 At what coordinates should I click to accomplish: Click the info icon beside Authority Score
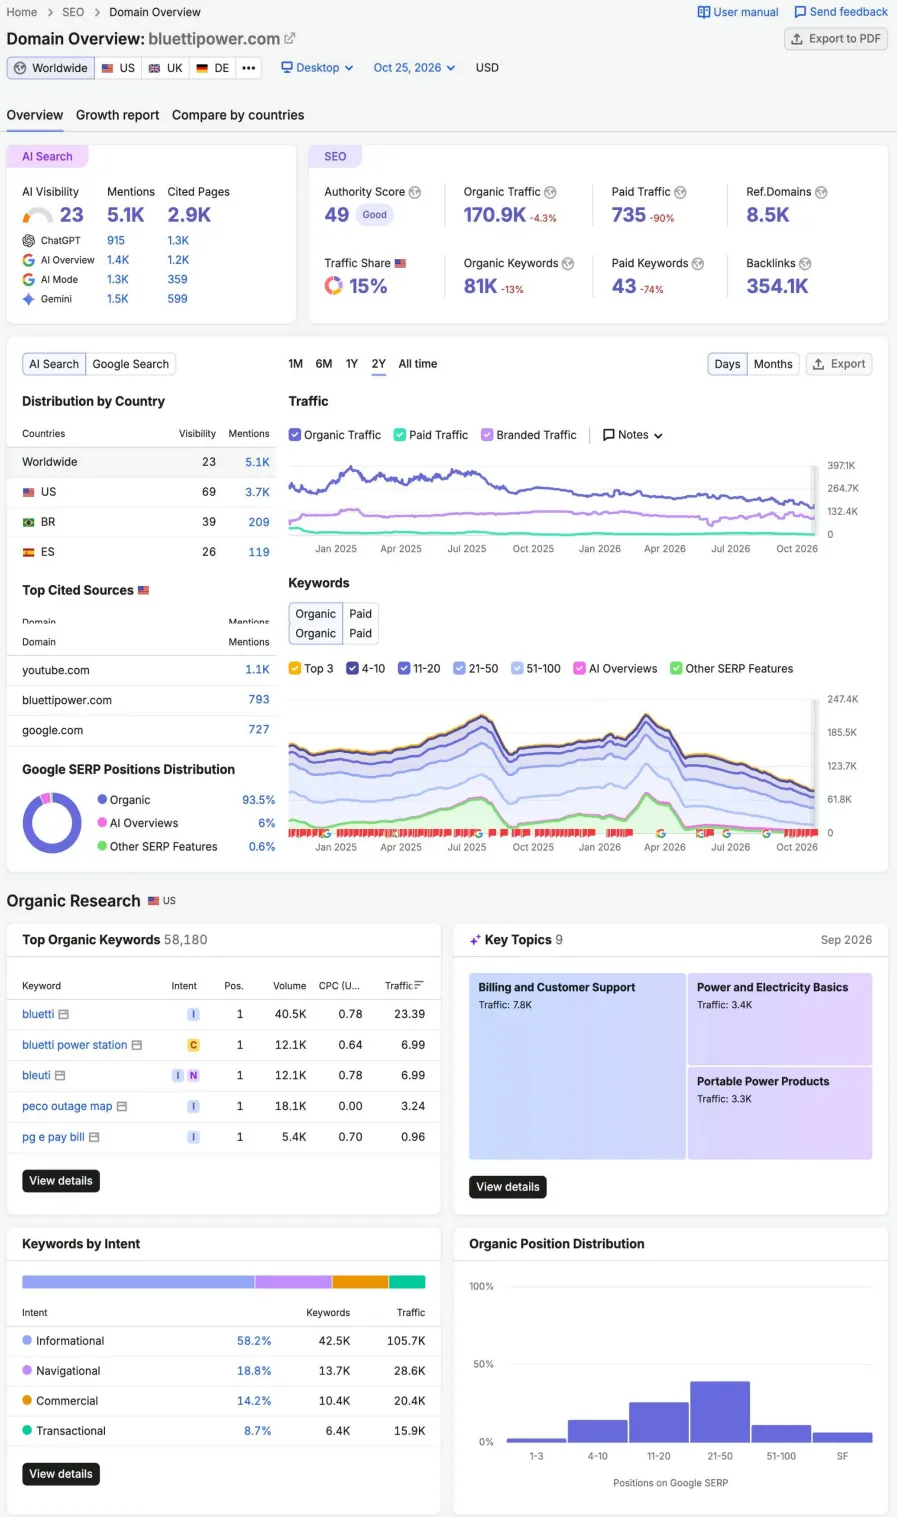point(415,192)
